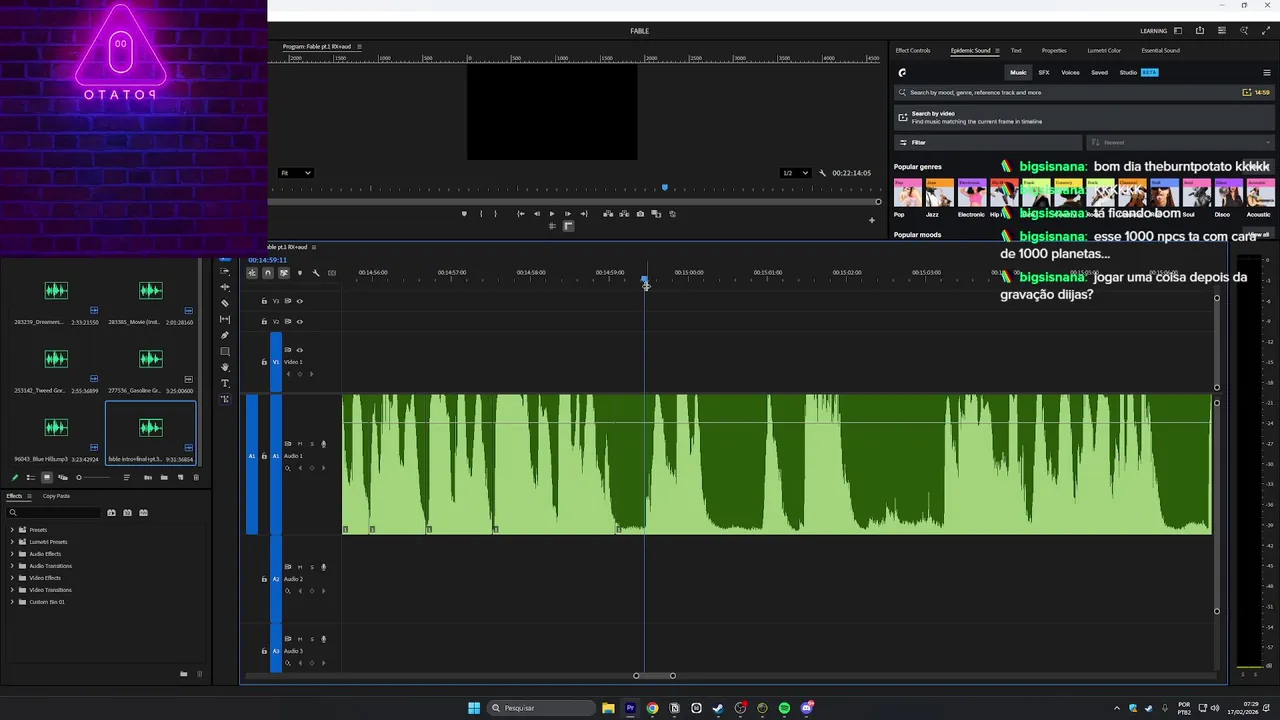Viewport: 1280px width, 720px height.
Task: Switch project panel to list view
Action: click(30, 477)
